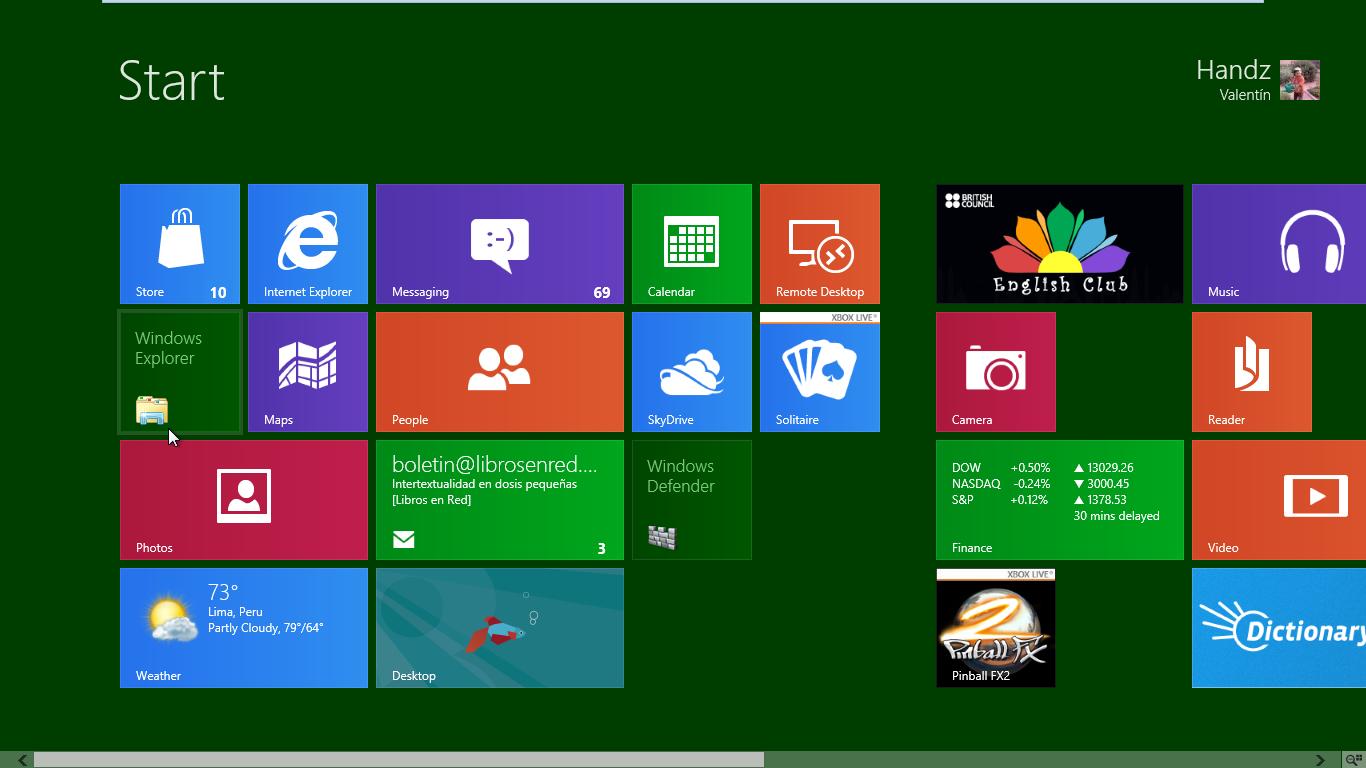Open the boletin@librosenred Mail tile
Viewport: 1366px width, 768px height.
click(500, 500)
